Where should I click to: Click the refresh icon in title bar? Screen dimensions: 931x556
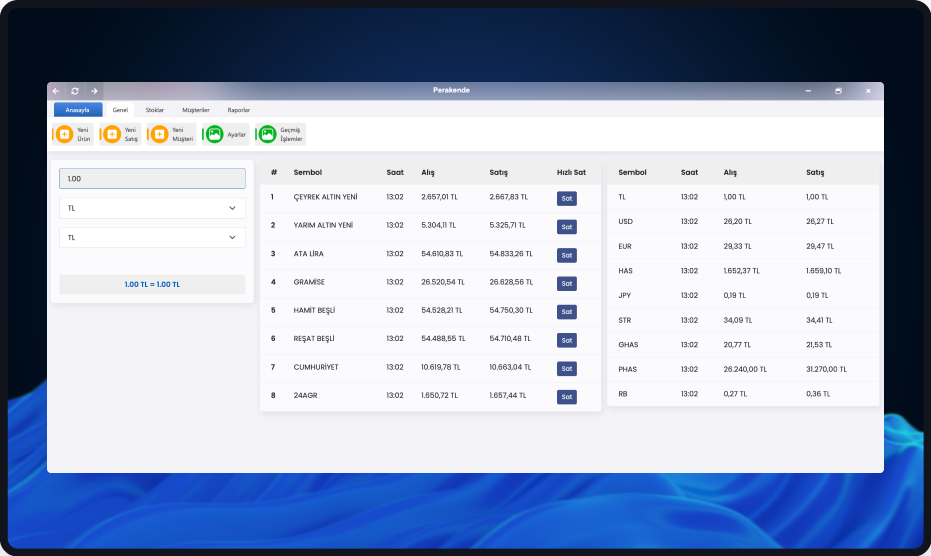tap(75, 91)
